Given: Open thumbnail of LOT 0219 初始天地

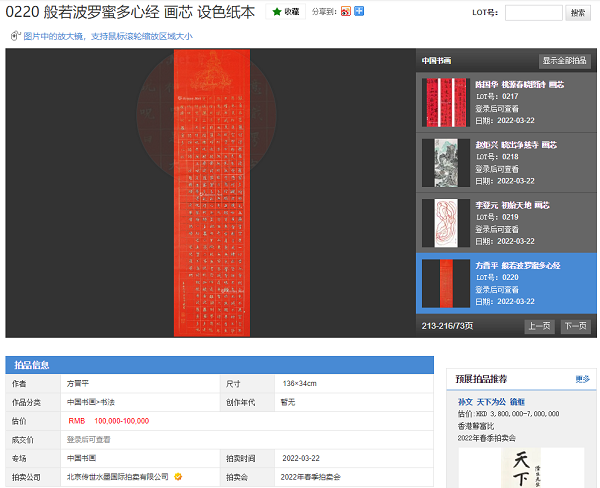Looking at the screenshot, I should pyautogui.click(x=446, y=223).
